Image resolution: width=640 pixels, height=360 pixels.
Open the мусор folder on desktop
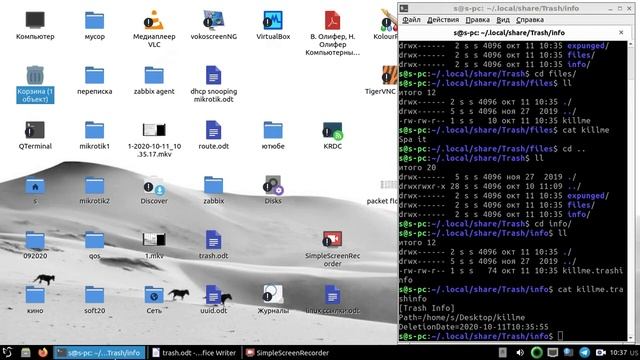(x=94, y=25)
